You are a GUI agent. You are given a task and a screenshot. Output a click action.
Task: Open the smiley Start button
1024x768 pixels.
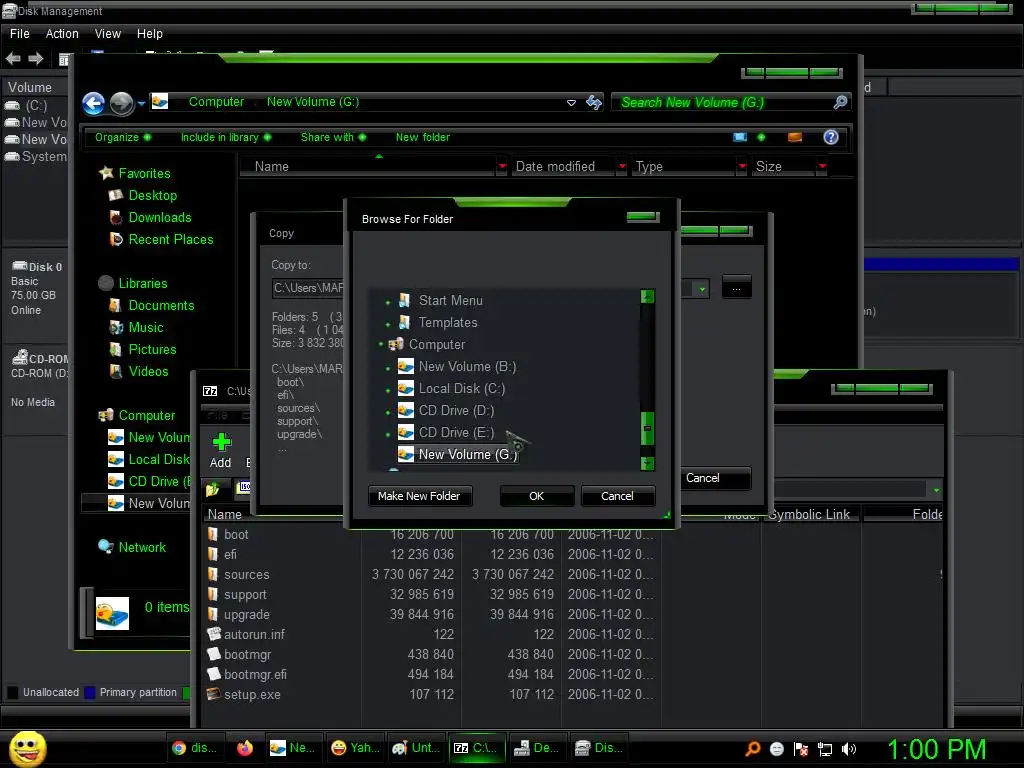(27, 748)
